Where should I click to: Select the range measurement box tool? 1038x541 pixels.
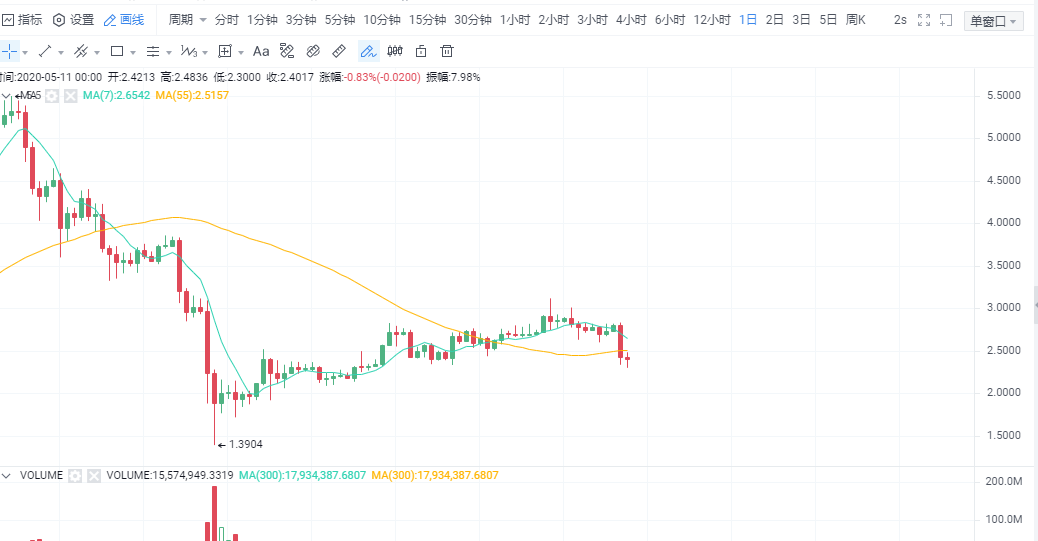click(225, 51)
